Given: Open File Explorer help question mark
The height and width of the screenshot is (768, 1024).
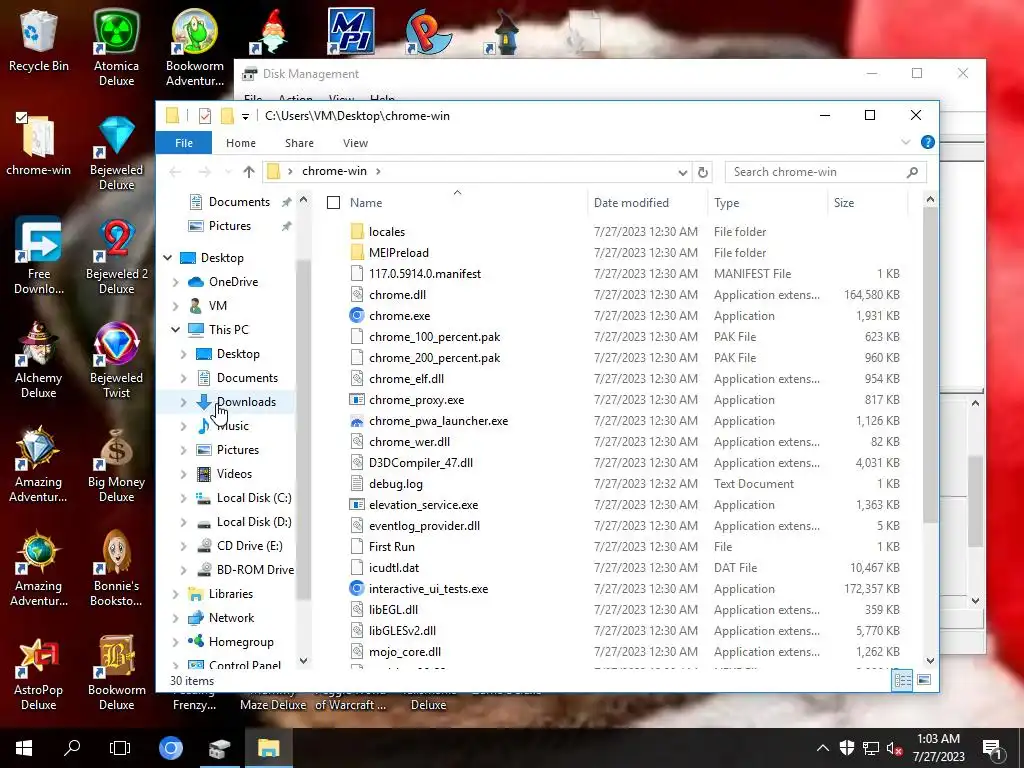Looking at the screenshot, I should point(927,142).
